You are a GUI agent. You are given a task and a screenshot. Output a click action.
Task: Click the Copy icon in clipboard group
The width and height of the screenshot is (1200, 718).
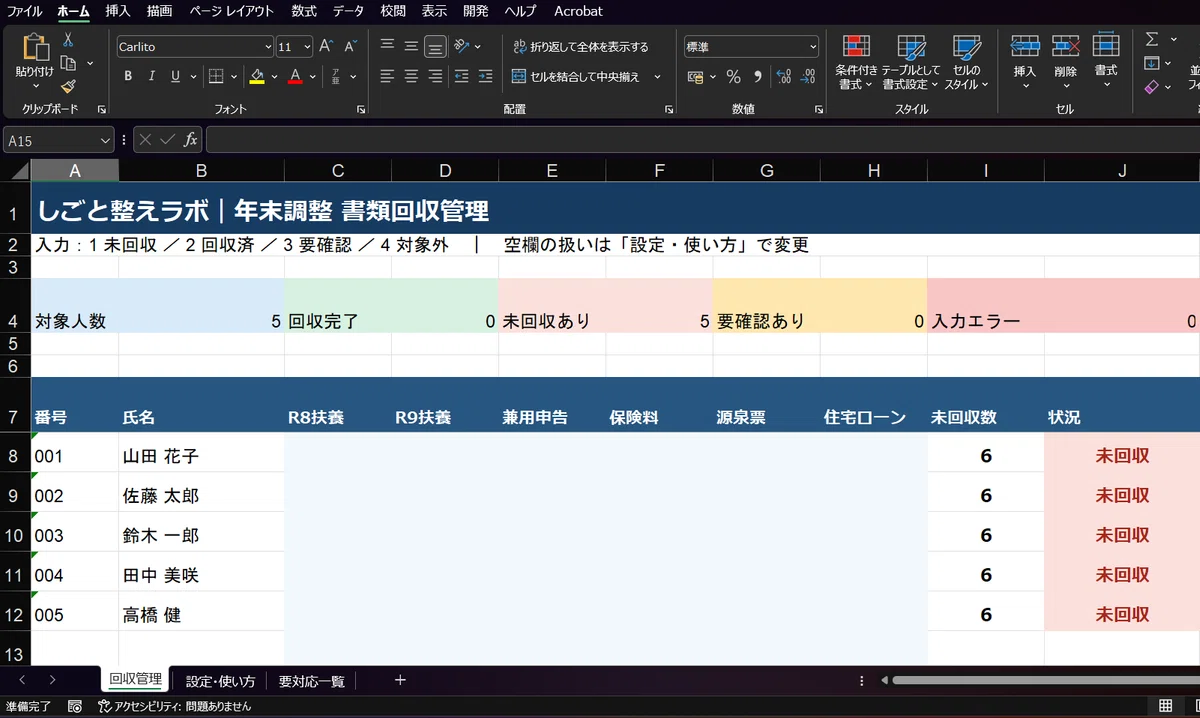click(68, 63)
